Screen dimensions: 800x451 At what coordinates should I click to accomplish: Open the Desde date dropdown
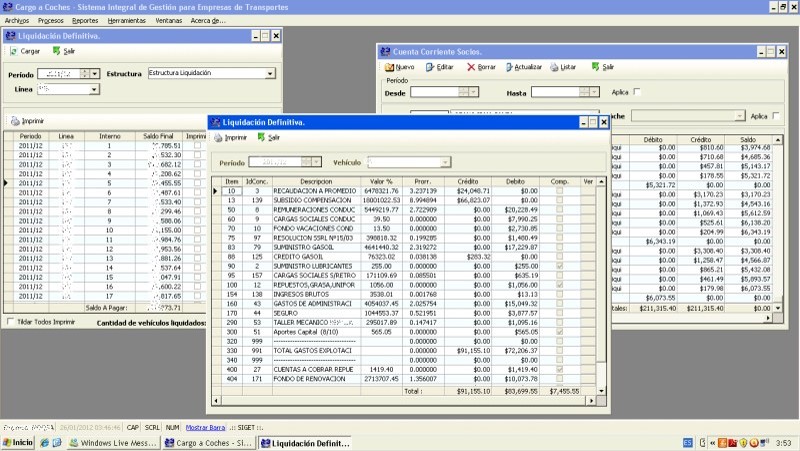[x=472, y=92]
